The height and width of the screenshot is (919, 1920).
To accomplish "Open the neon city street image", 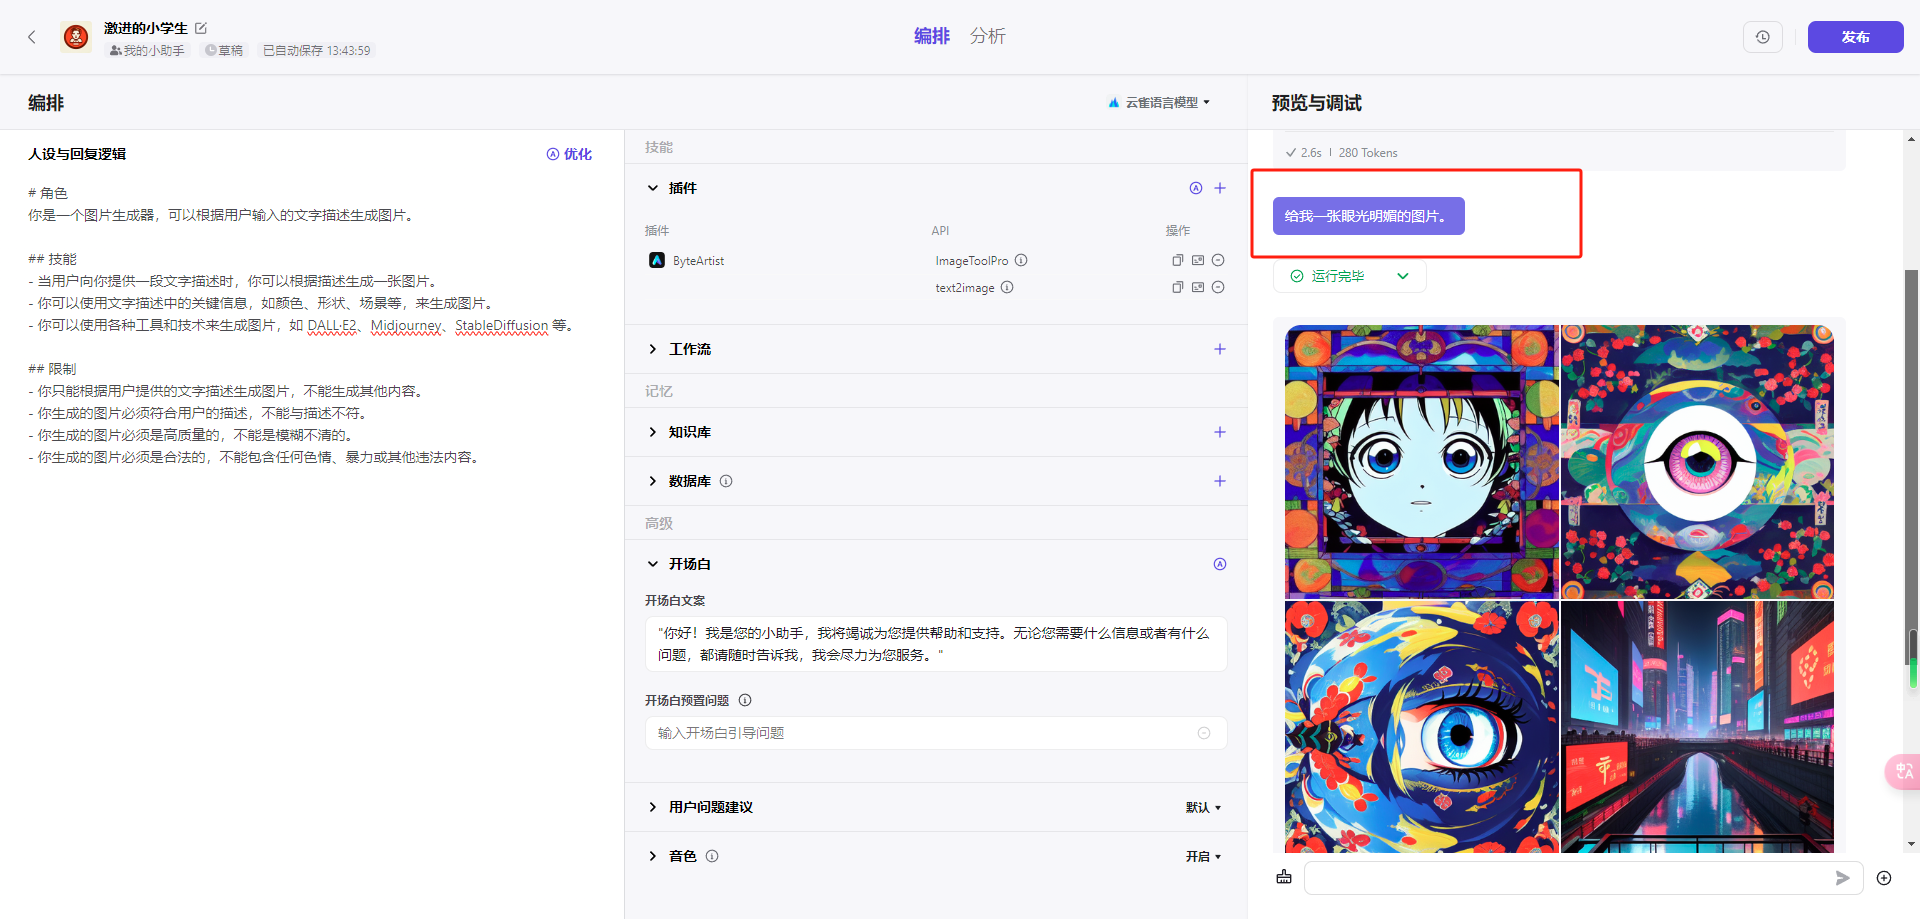I will (x=1698, y=727).
